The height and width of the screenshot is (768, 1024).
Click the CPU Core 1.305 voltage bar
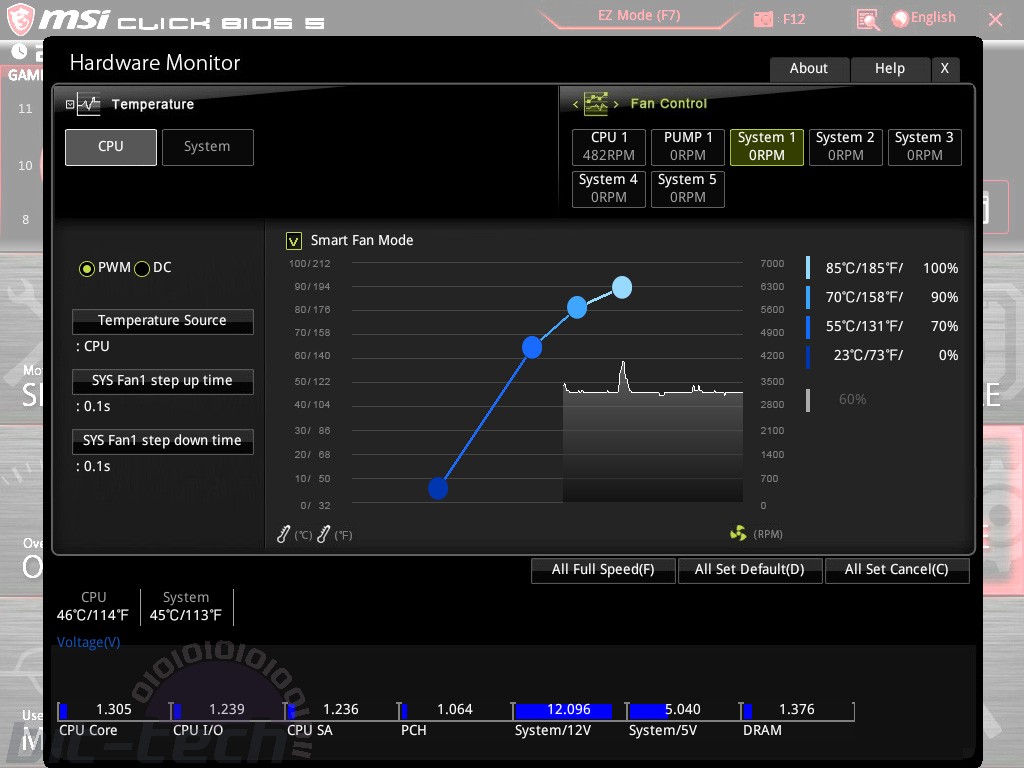[114, 710]
